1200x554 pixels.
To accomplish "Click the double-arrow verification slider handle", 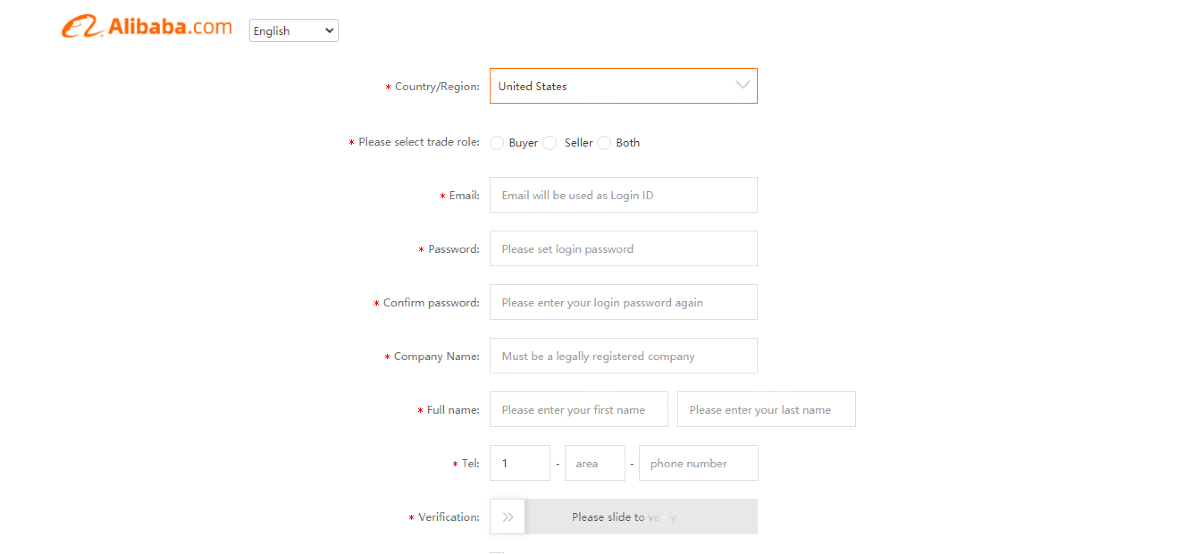I will (x=508, y=517).
